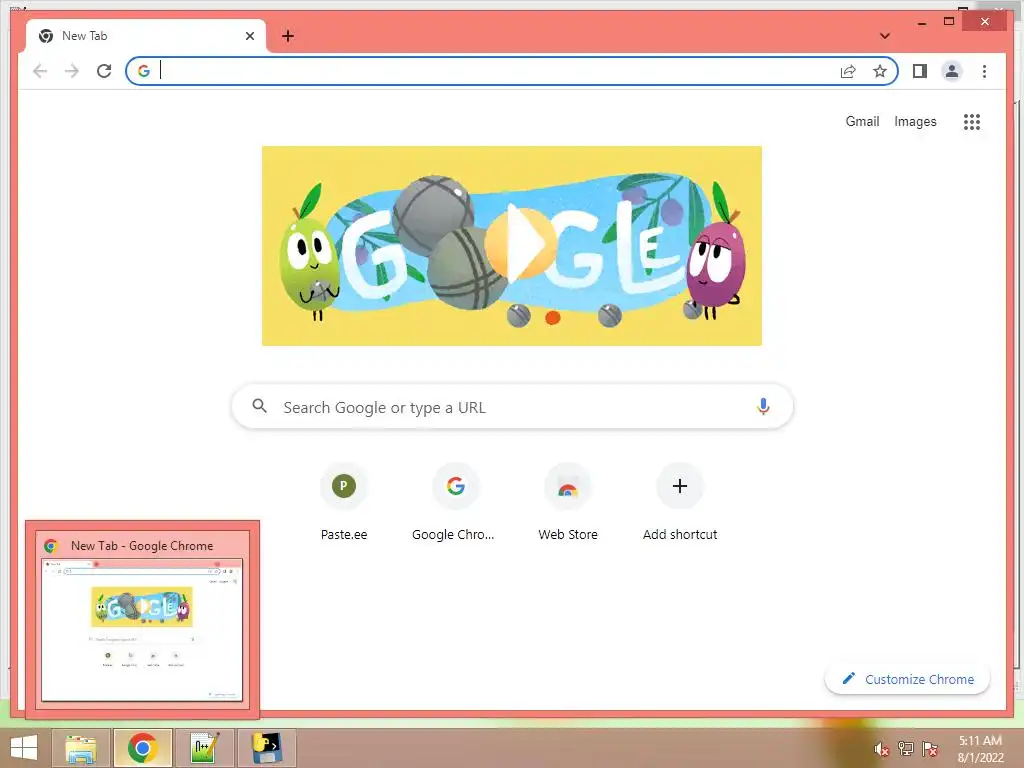This screenshot has height=768, width=1024.
Task: Expand the tab search chevron
Action: point(885,36)
